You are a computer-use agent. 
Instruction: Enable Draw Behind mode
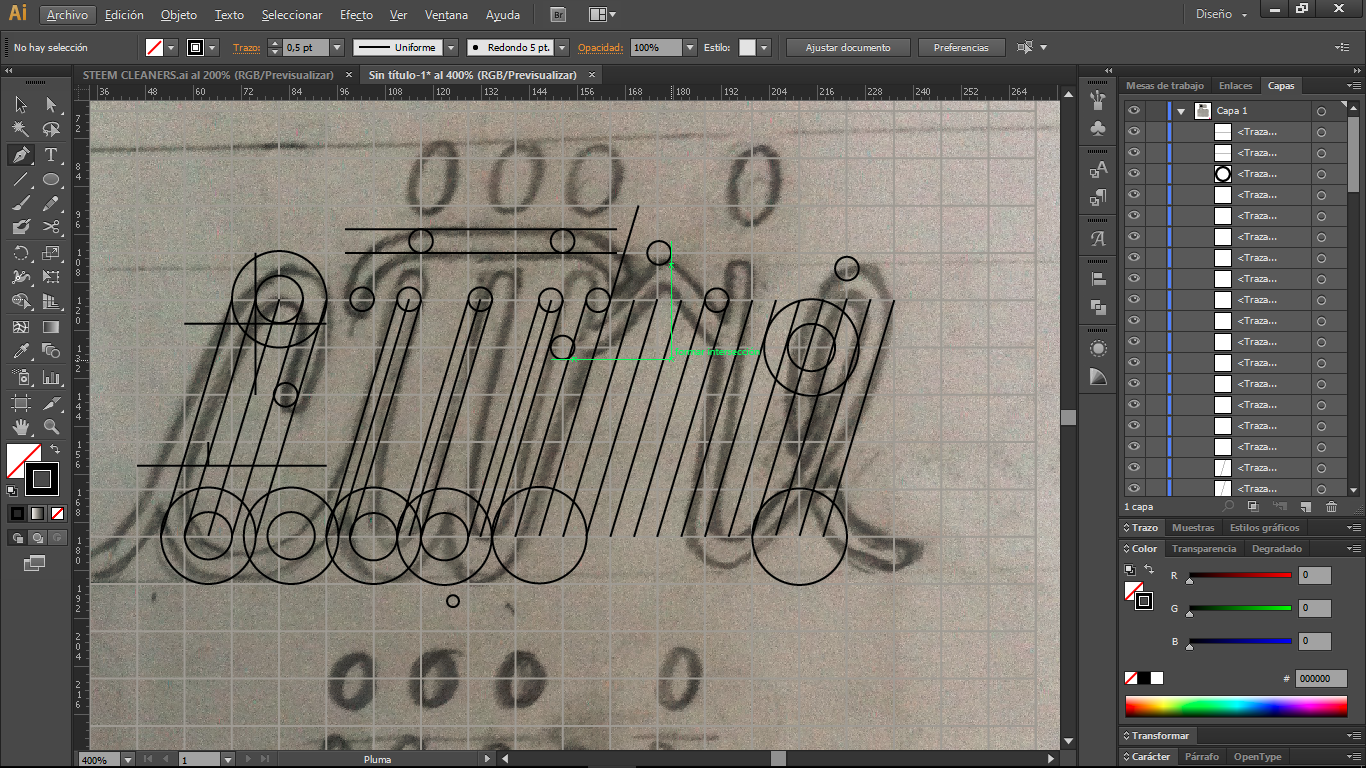[37, 538]
